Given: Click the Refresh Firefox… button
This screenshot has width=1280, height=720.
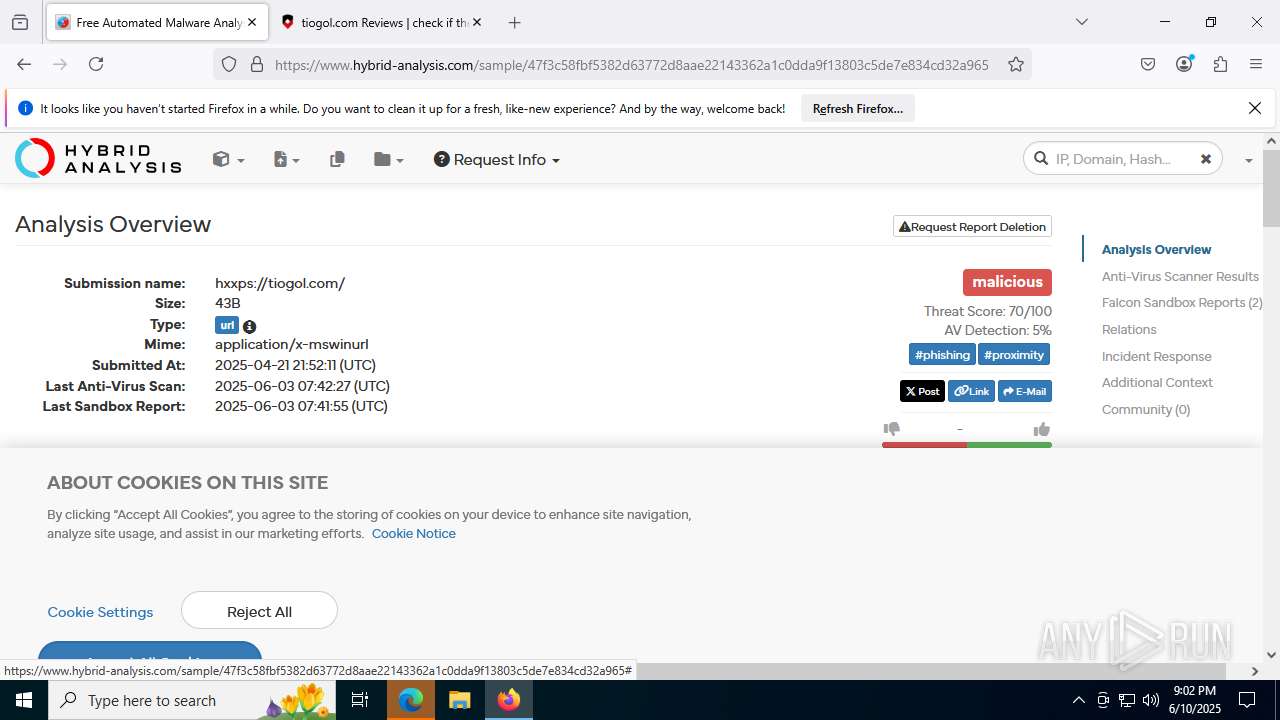Looking at the screenshot, I should click(x=858, y=109).
